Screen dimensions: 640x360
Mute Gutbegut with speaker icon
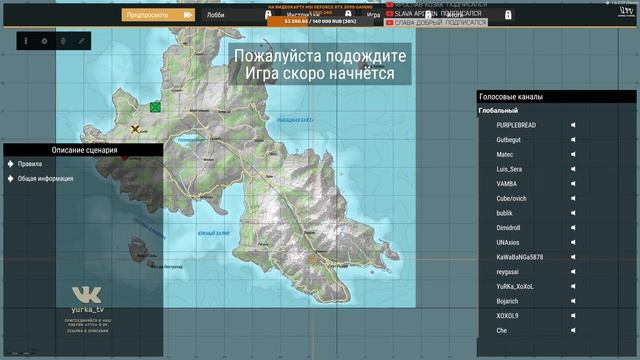(x=573, y=140)
